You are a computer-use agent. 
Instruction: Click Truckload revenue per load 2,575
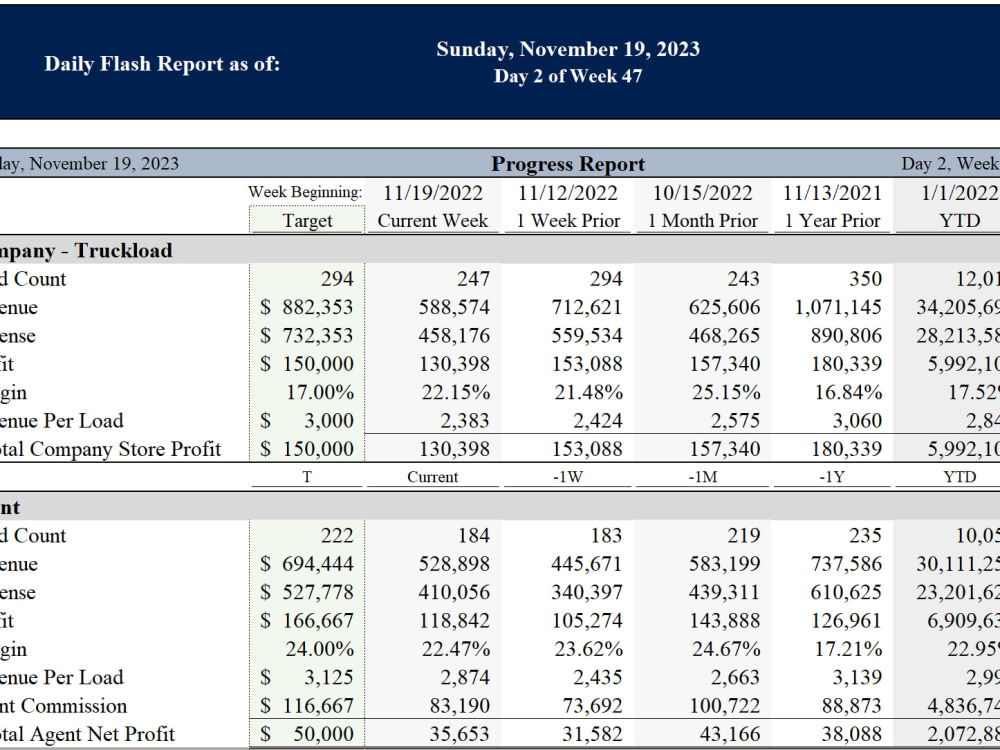[x=735, y=421]
